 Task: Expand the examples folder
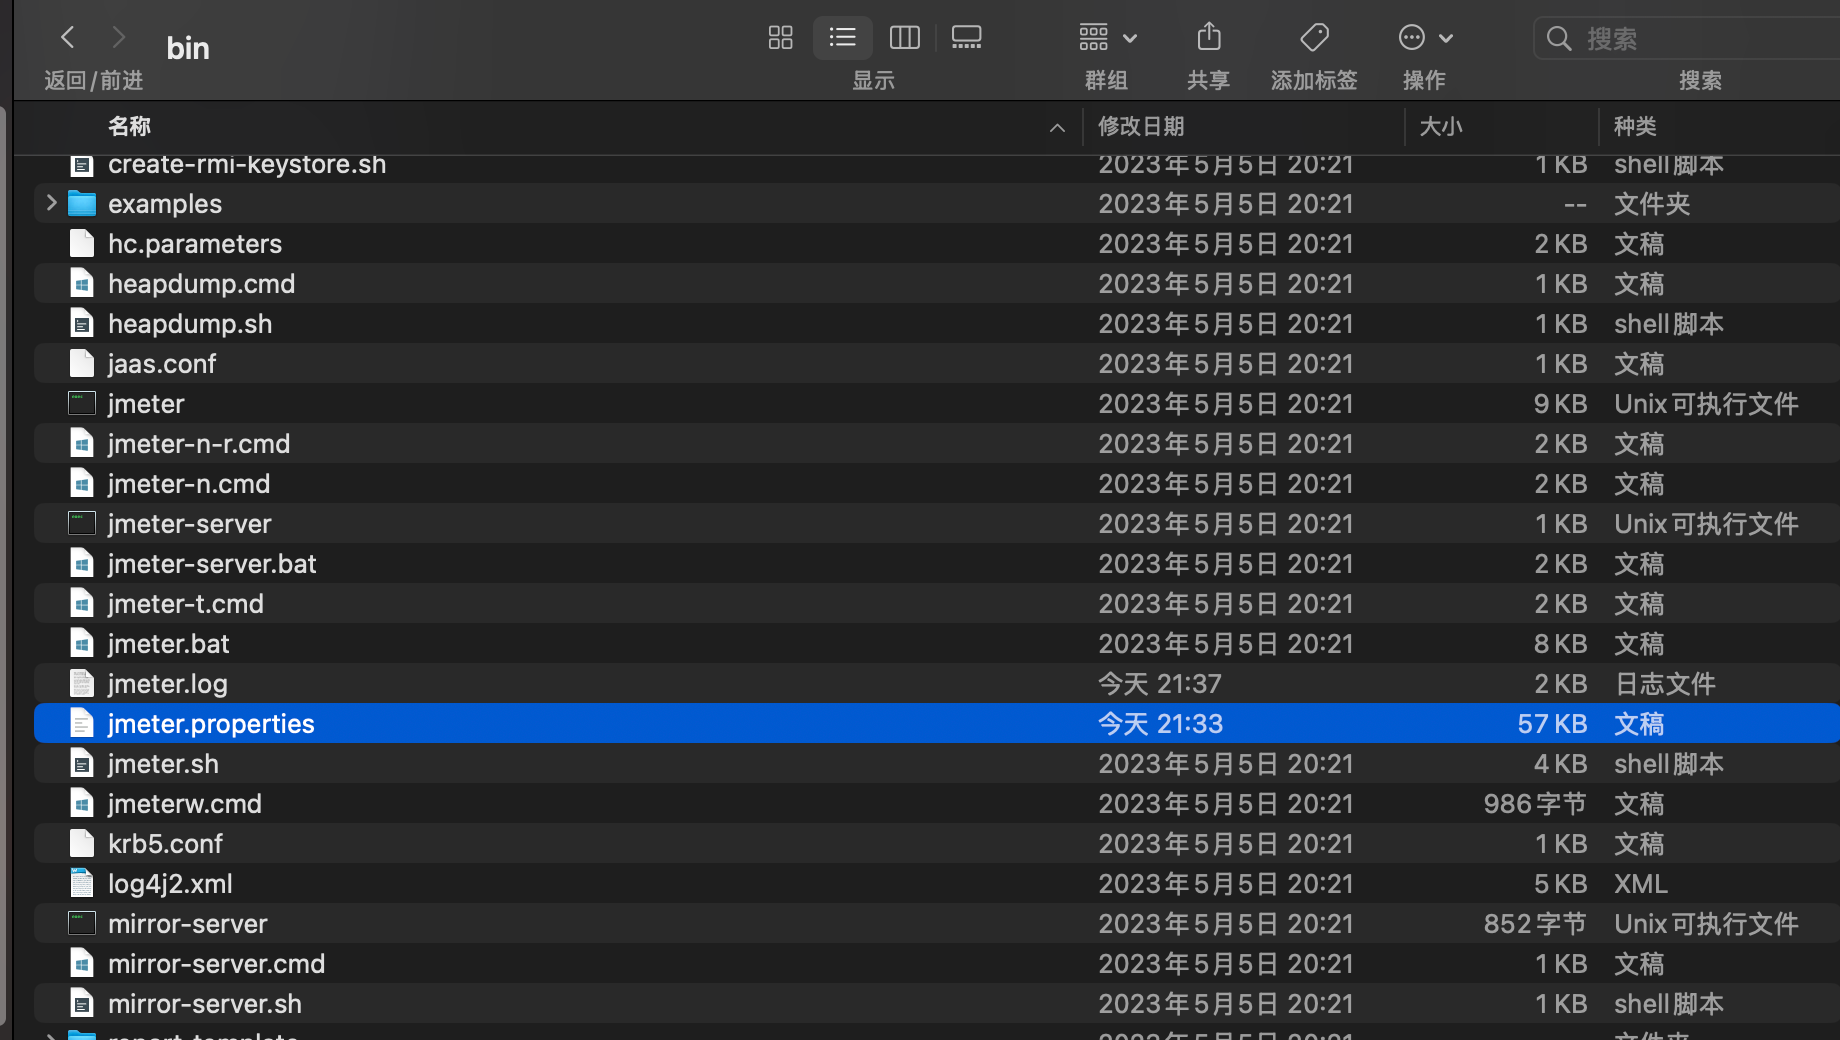coord(51,203)
